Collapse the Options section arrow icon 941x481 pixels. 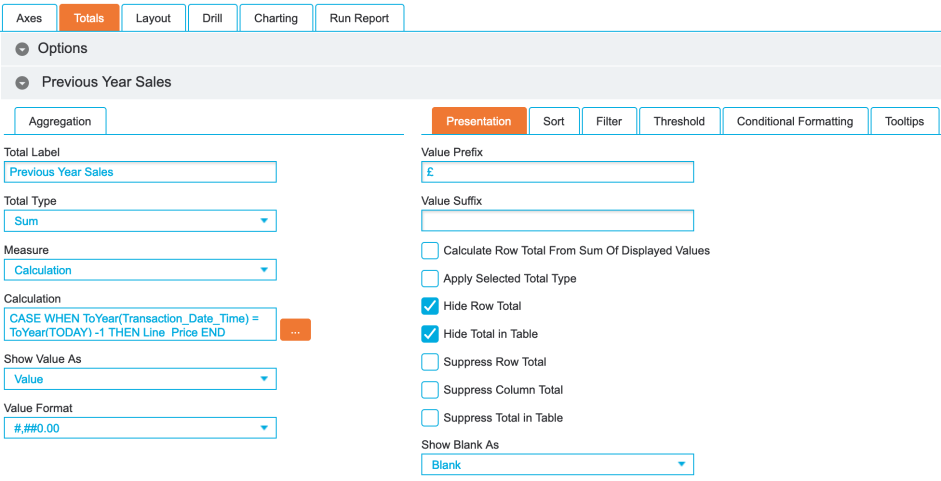point(22,49)
